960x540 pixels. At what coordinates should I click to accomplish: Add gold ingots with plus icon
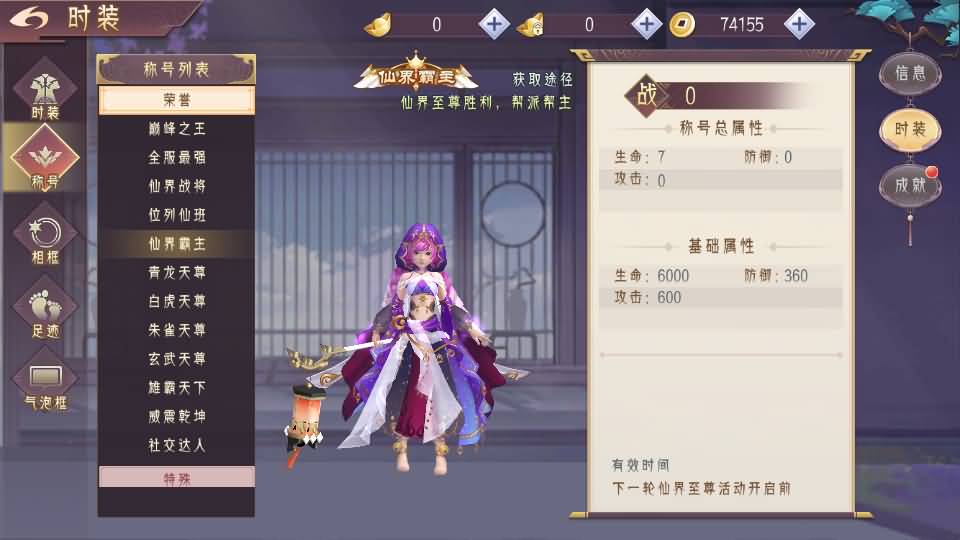(x=494, y=24)
